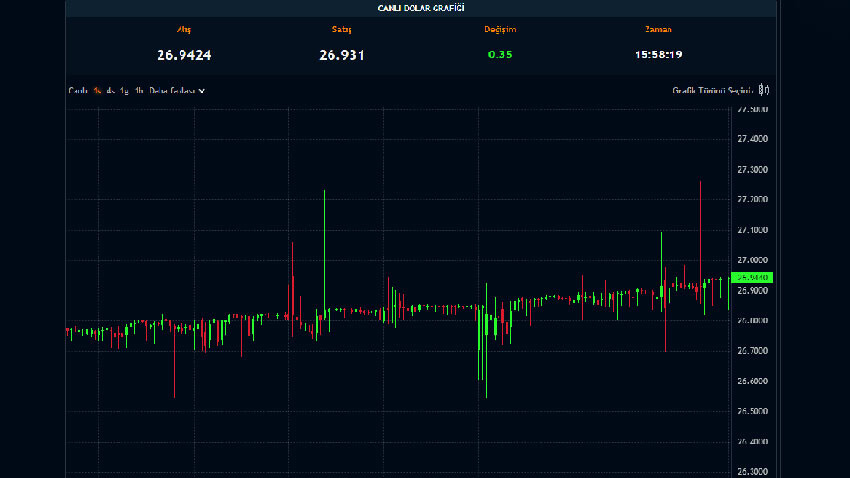Image resolution: width=850 pixels, height=478 pixels.
Task: Click the 27.0000 price axis label
Action: (x=751, y=260)
